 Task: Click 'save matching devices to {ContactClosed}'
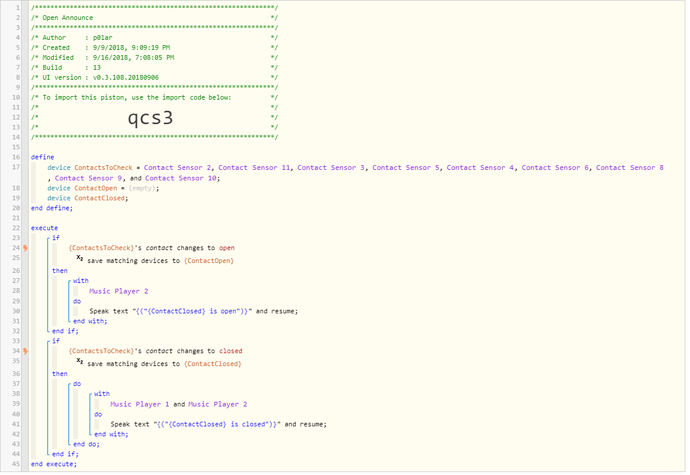point(164,364)
